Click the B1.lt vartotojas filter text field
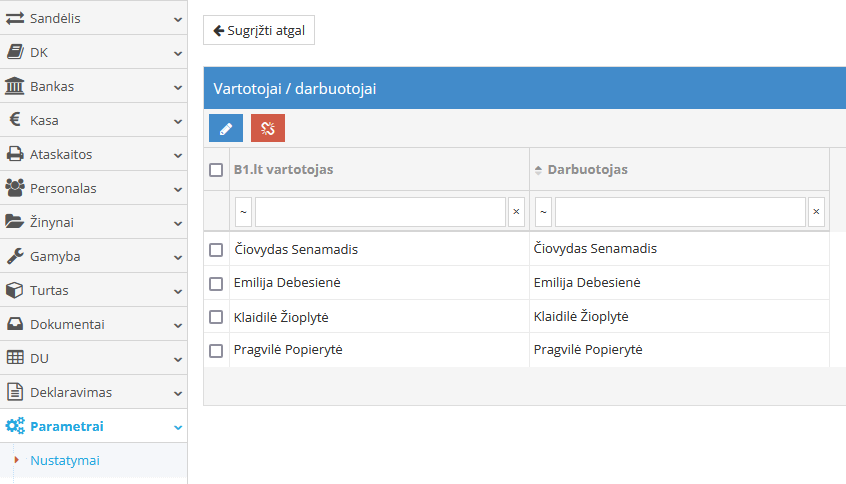 [x=380, y=212]
